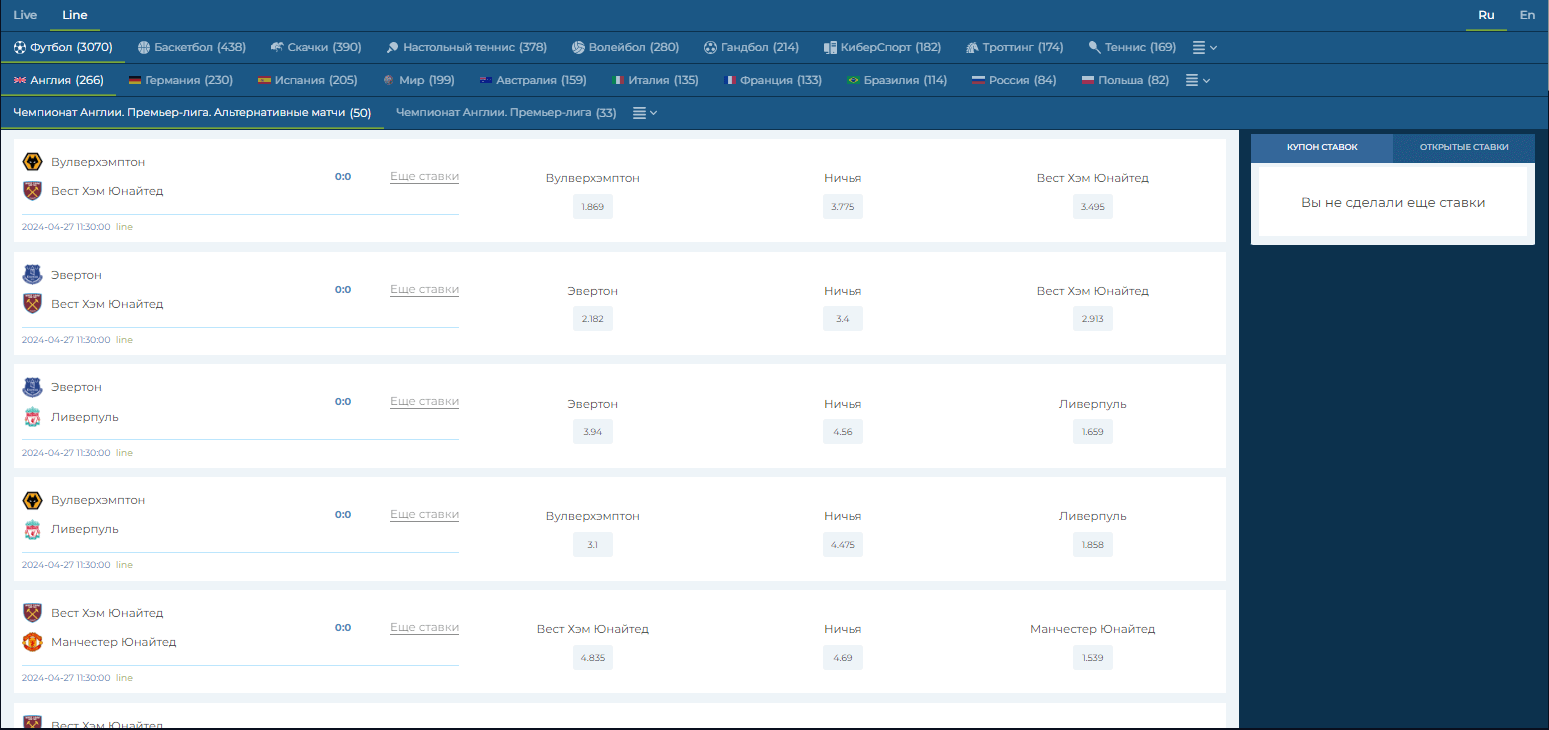Open Еще ставки for Вулверхэмптон vs Вест Хэм
Image resolution: width=1549 pixels, height=730 pixels.
pos(424,176)
